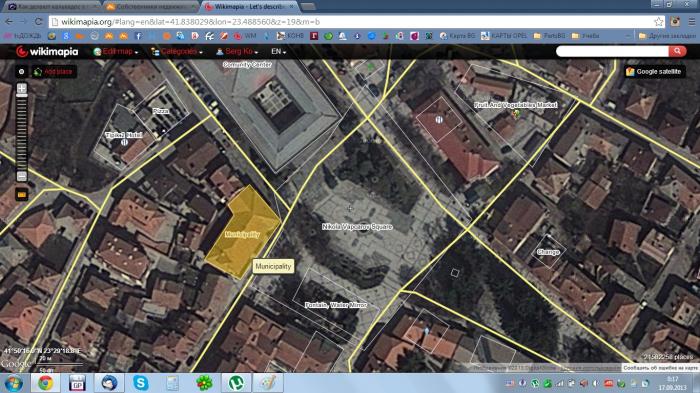Screen dimensions: 700x393
Task: Click the hotel icon left of Pizza
Action: pos(125,142)
